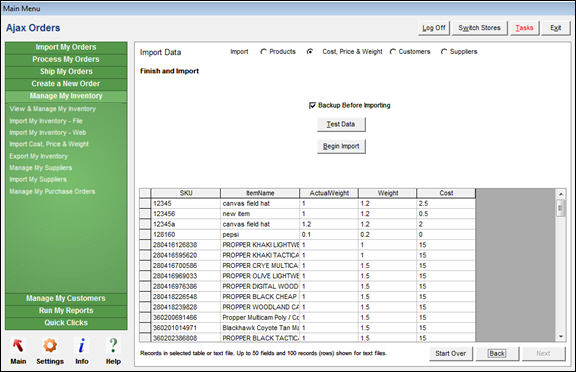The height and width of the screenshot is (372, 576).
Task: Click the SKU column header
Action: click(186, 193)
